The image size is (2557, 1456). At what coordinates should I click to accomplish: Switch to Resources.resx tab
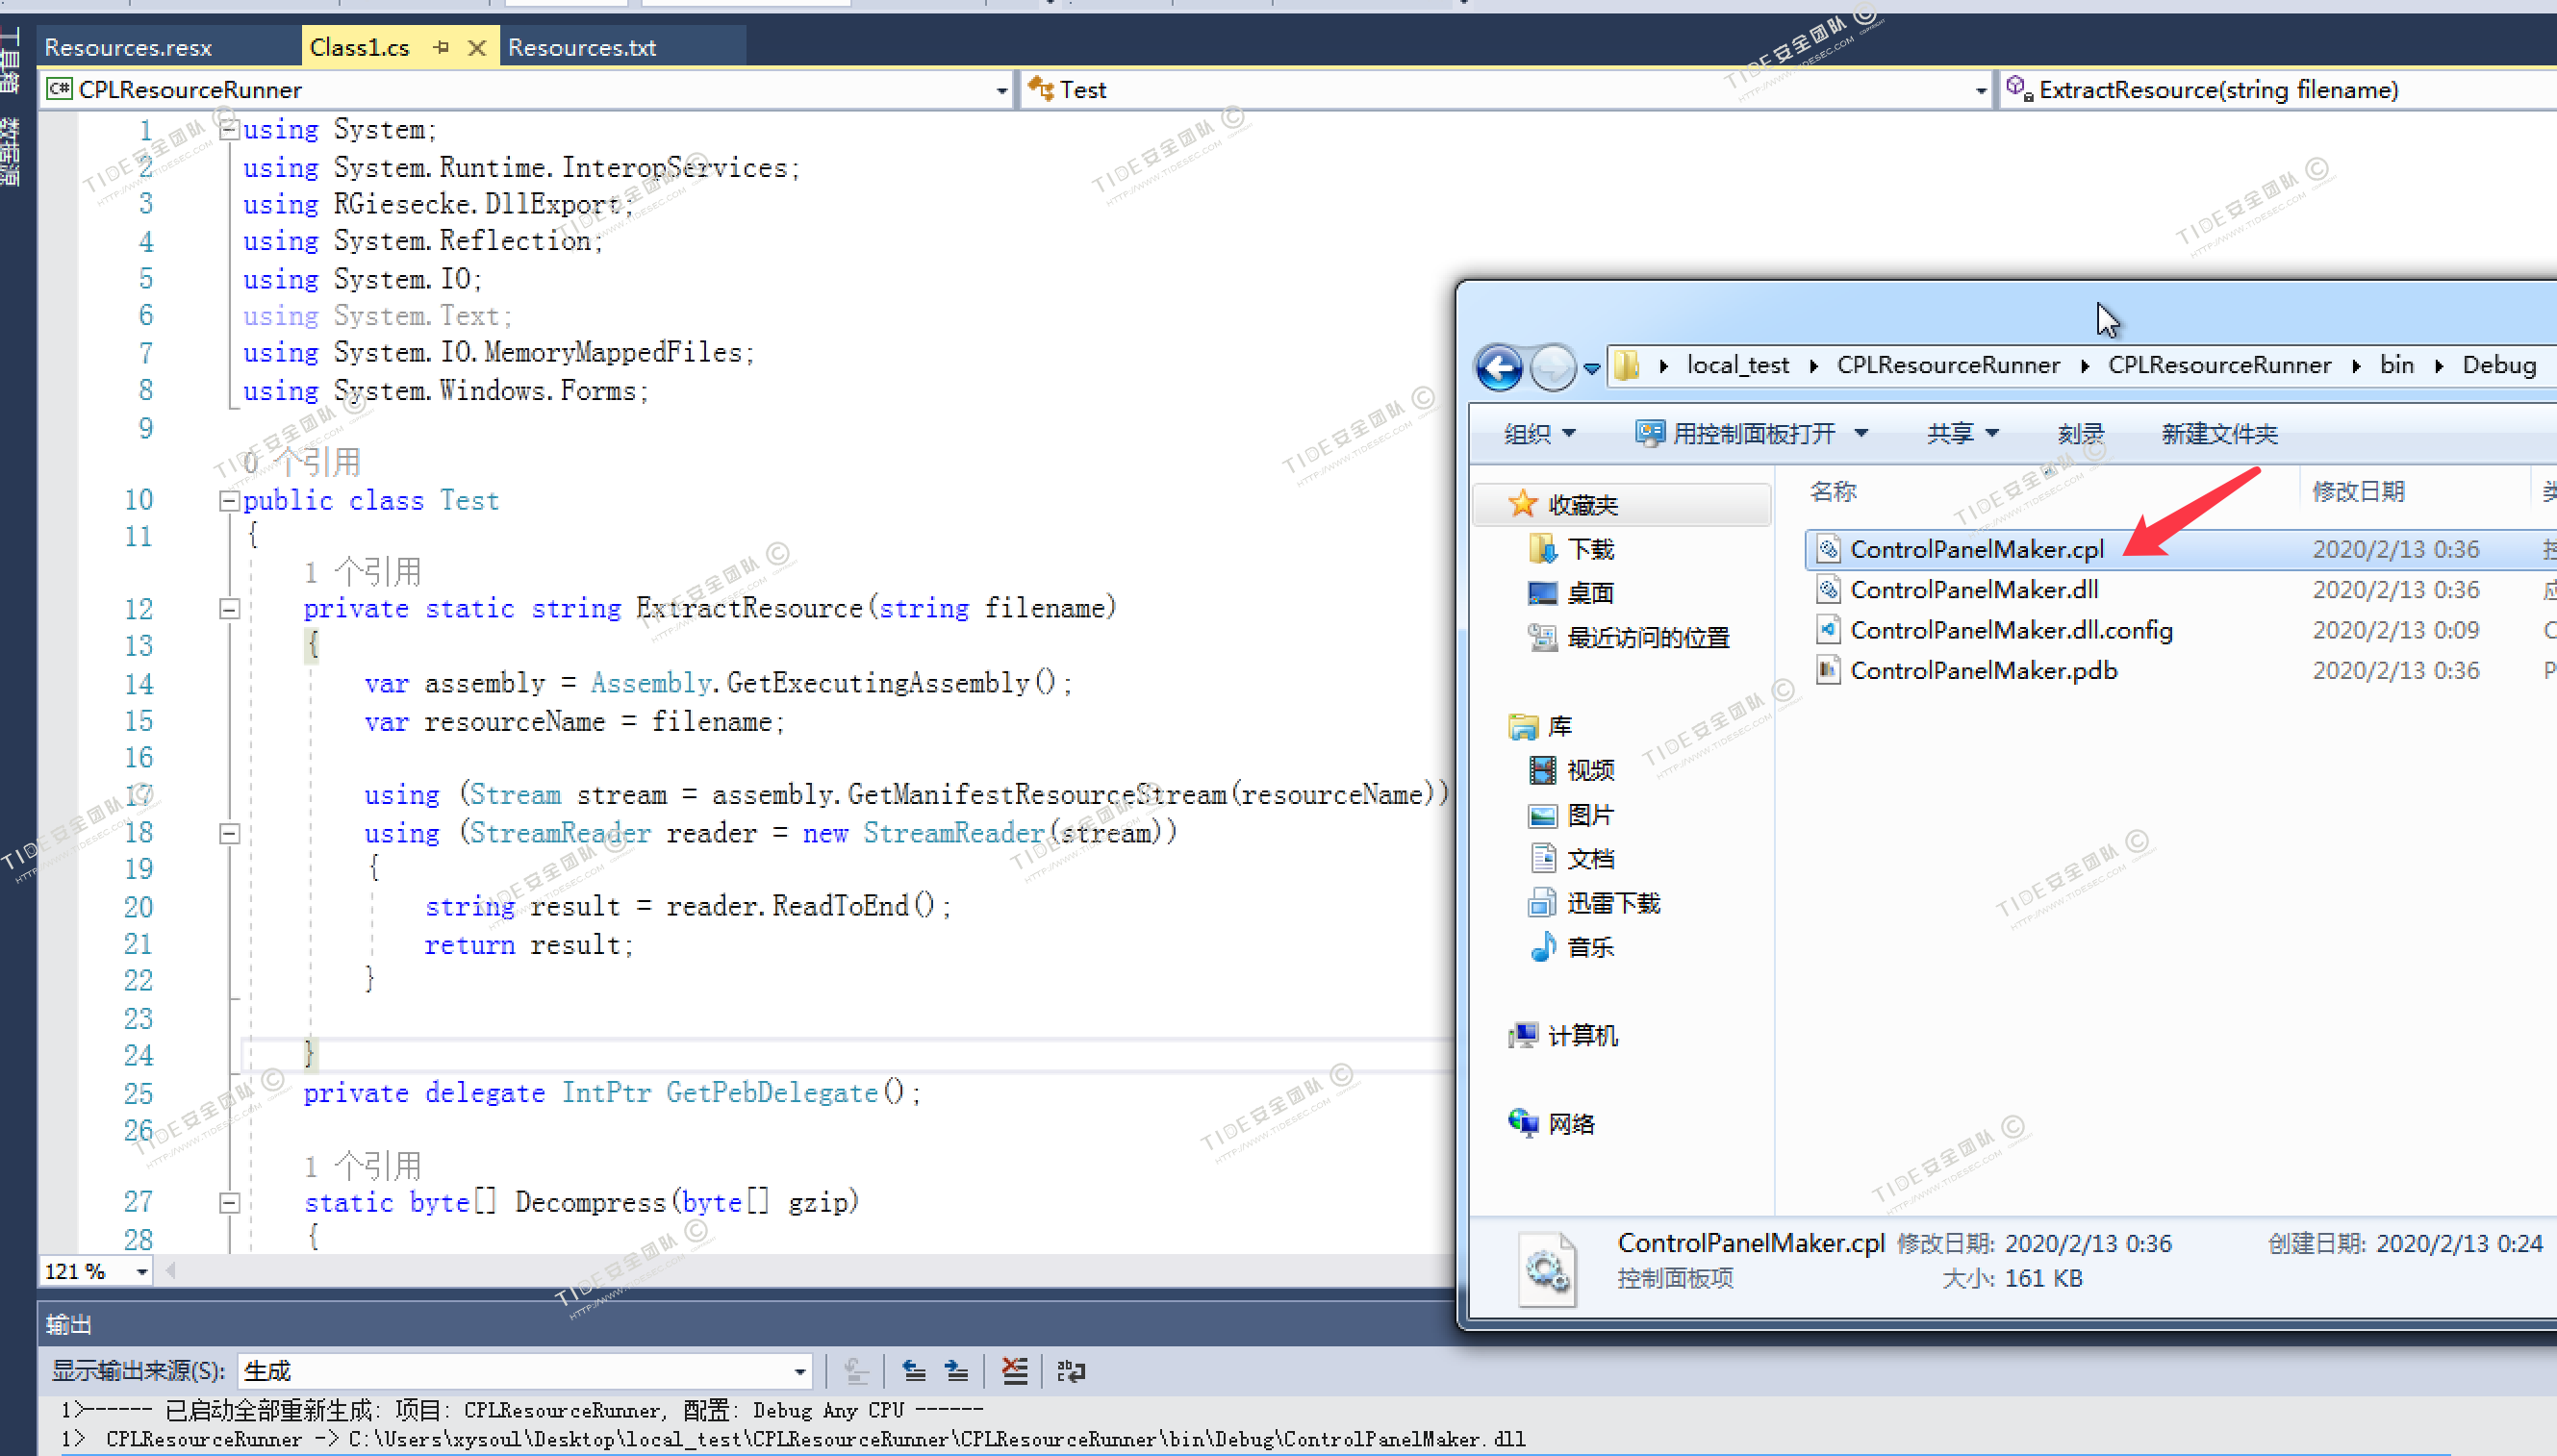[128, 47]
